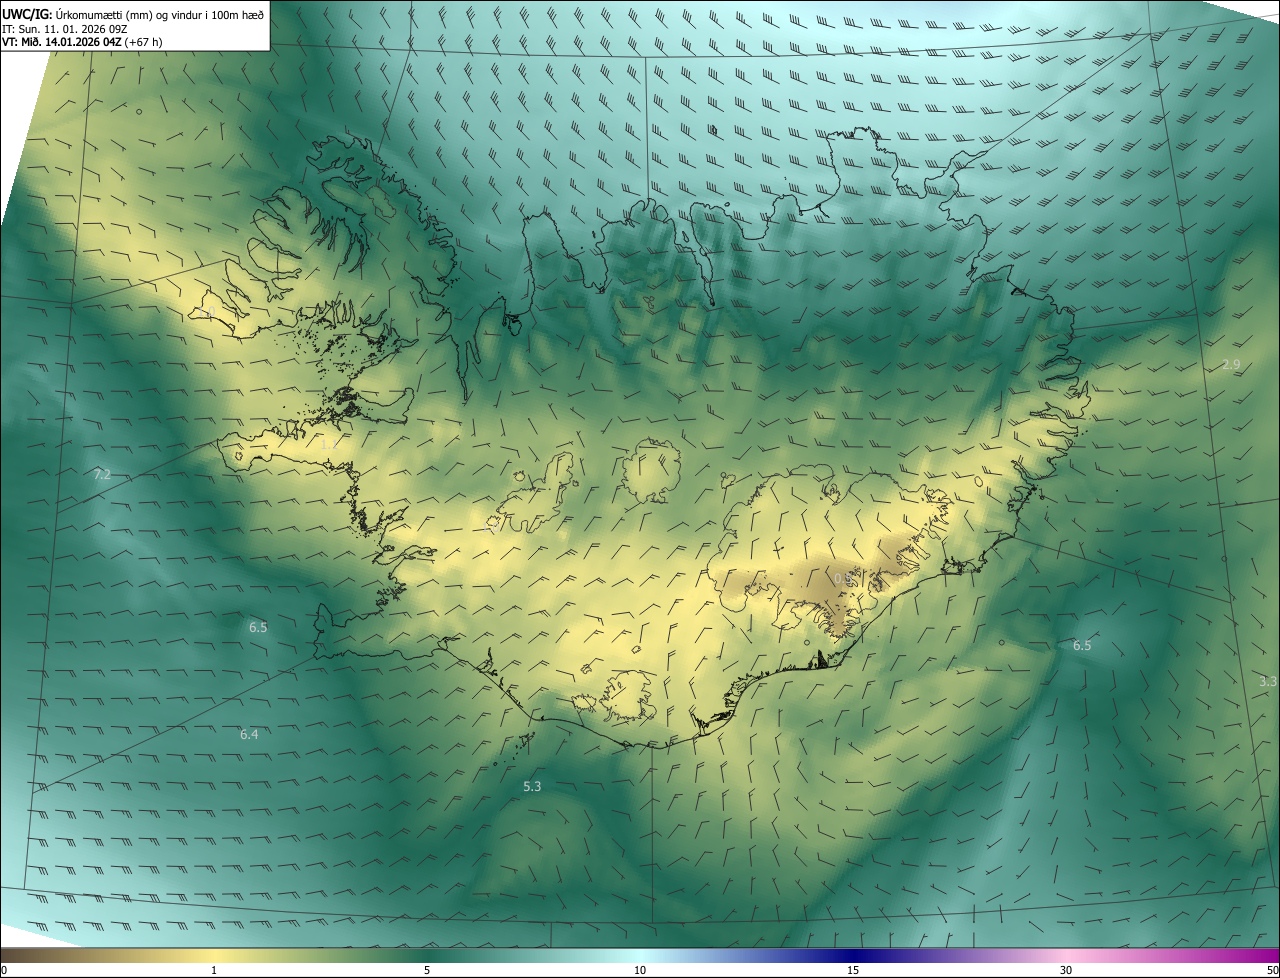
Task: Click the 6.5 value label off the southeast coast
Action: pyautogui.click(x=1082, y=646)
